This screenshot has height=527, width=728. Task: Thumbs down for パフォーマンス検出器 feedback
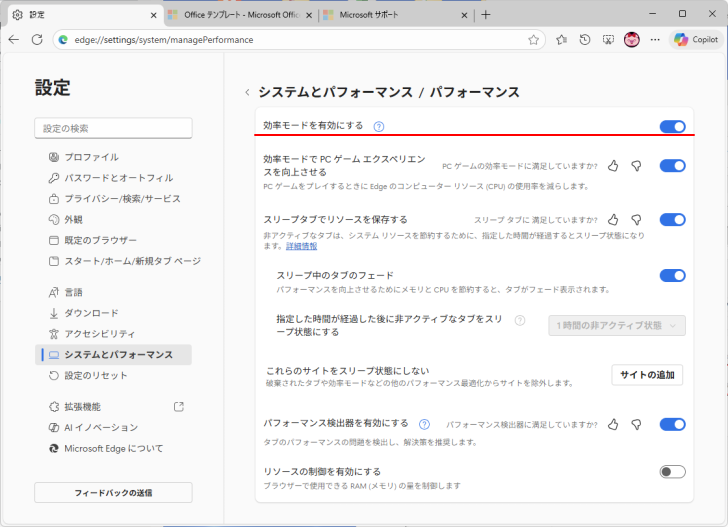click(637, 424)
